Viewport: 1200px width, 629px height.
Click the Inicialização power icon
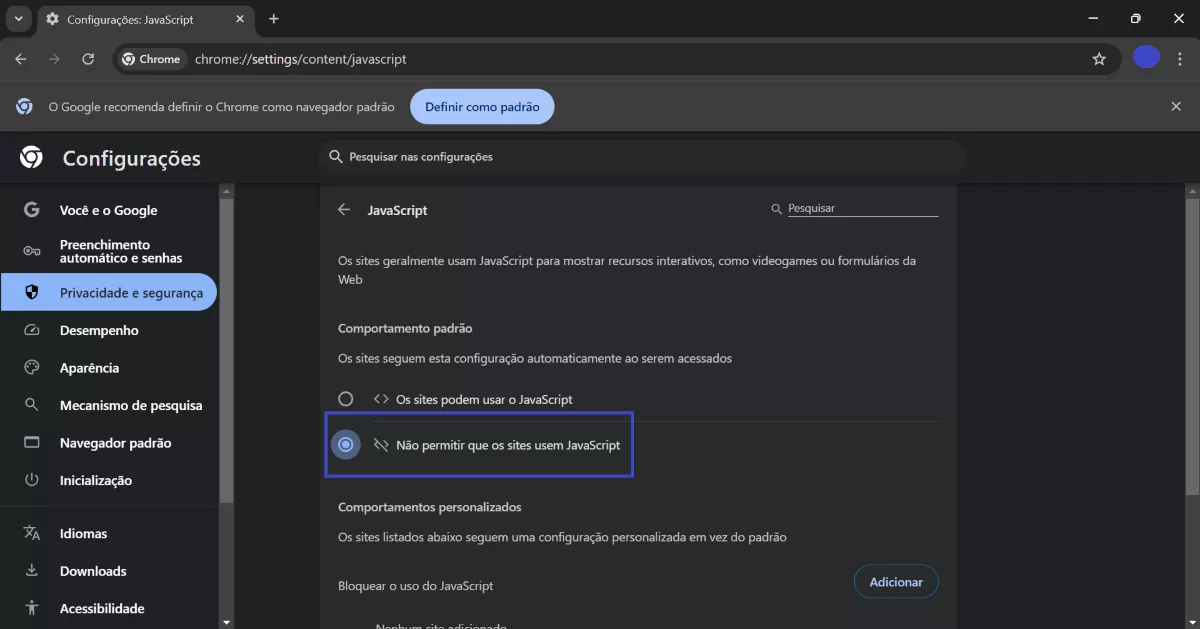coord(31,480)
